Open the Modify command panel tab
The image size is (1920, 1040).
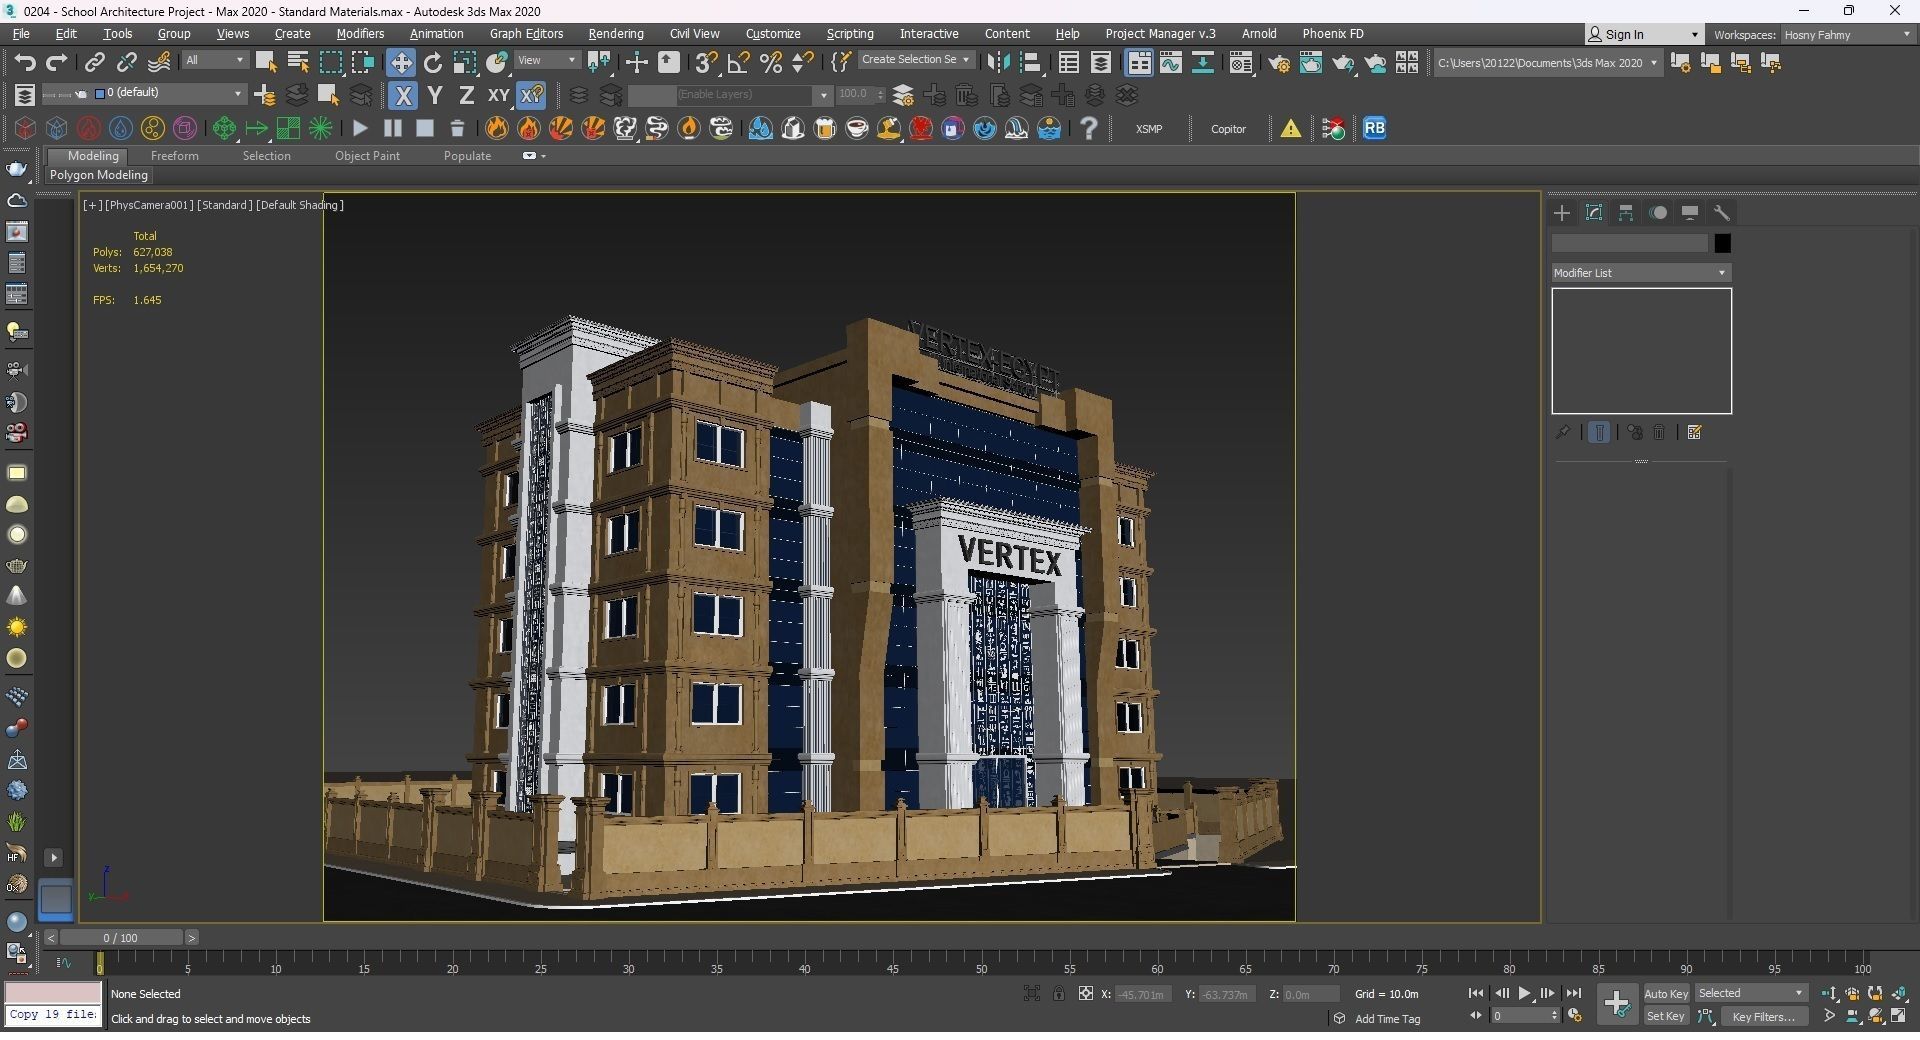(1594, 213)
